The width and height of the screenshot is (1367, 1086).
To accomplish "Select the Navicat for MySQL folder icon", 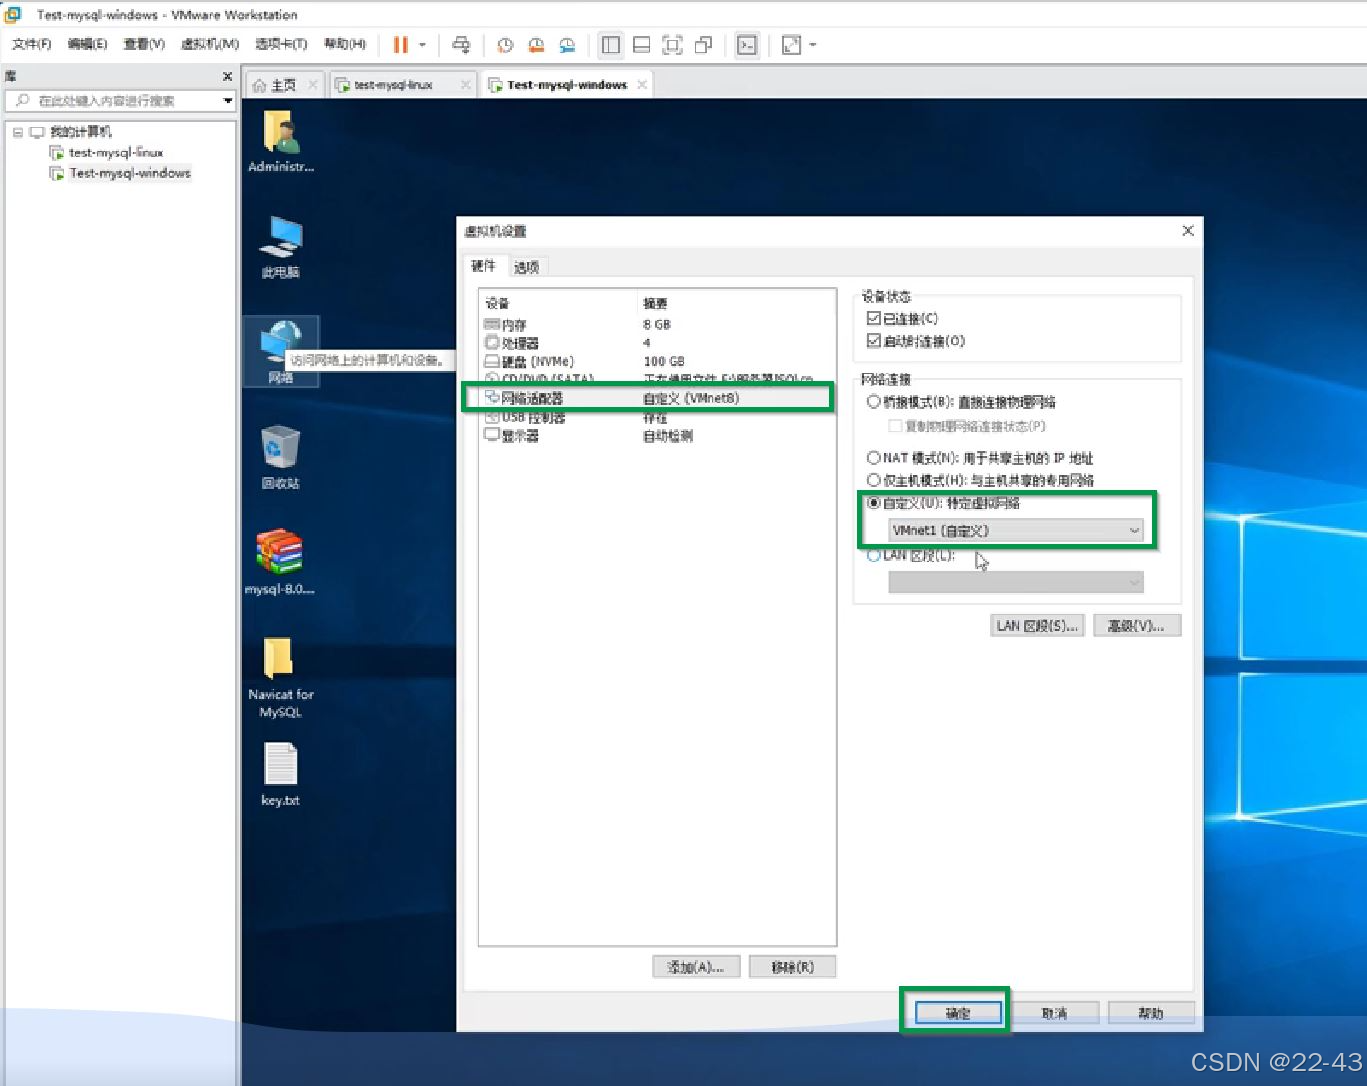I will click(281, 677).
